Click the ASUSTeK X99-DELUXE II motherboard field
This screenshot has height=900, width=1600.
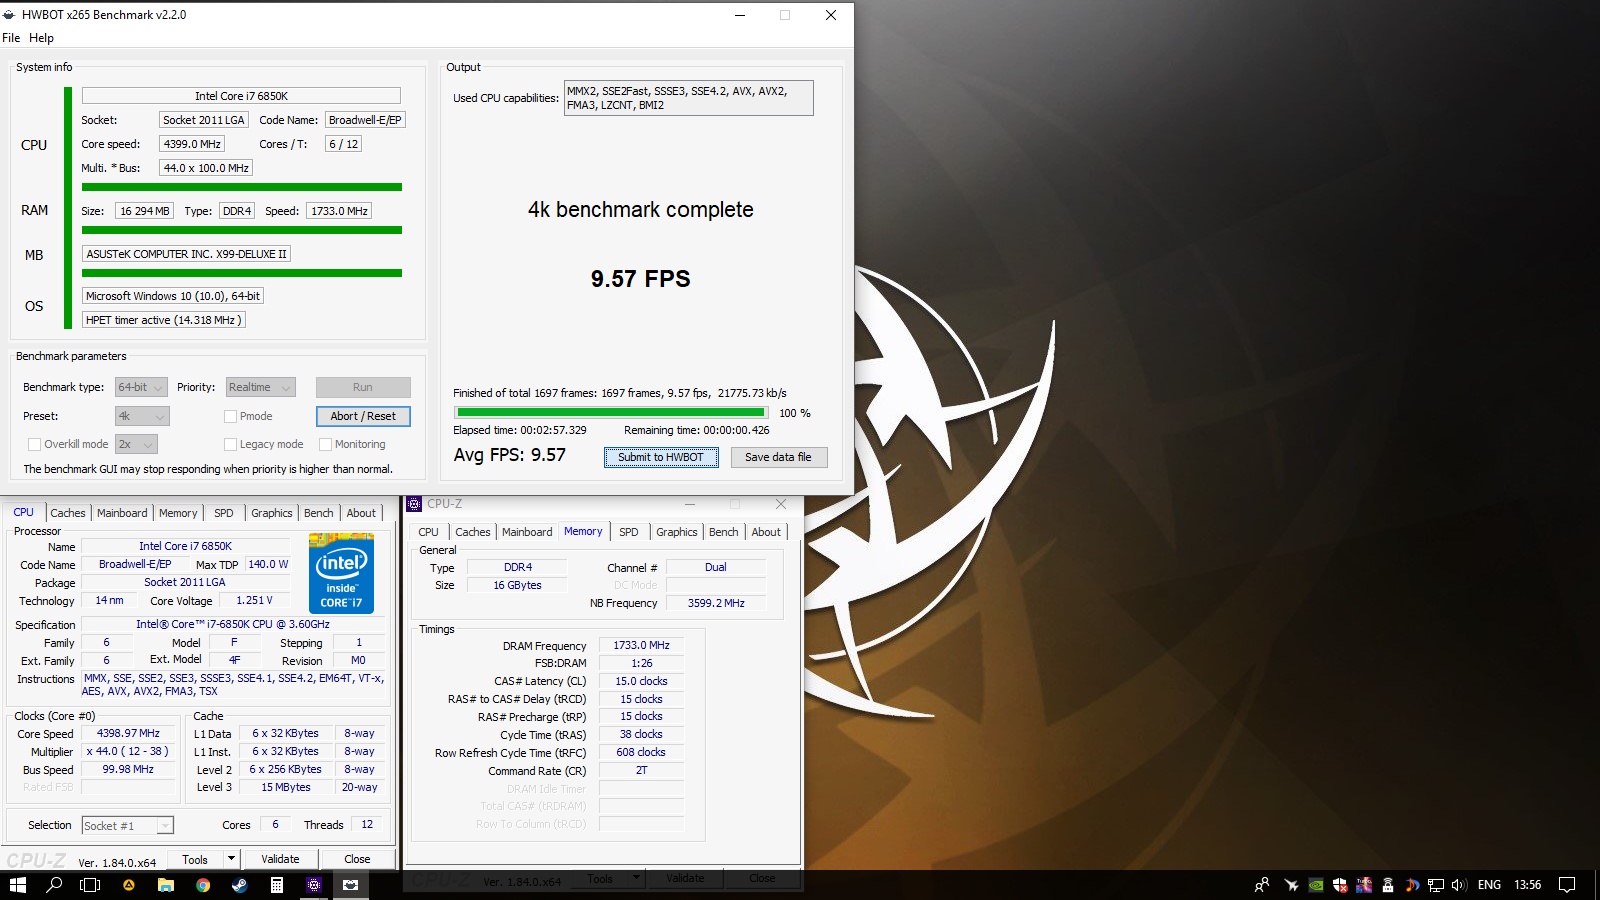[x=186, y=254]
